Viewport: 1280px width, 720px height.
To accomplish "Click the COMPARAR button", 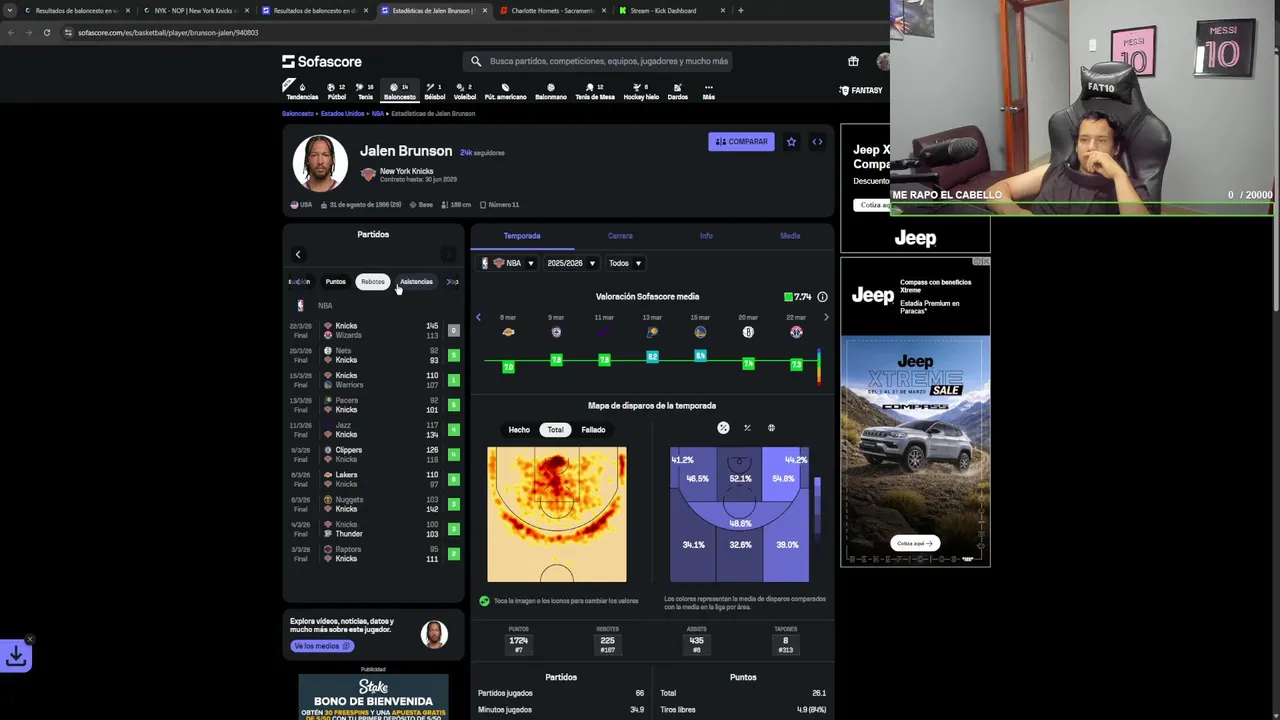I will click(741, 142).
